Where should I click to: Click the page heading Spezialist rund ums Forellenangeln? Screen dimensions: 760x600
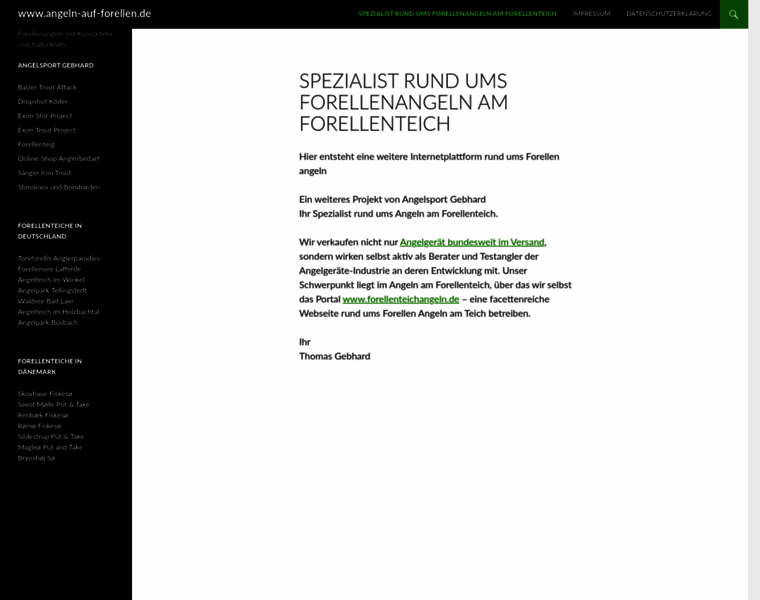click(403, 102)
